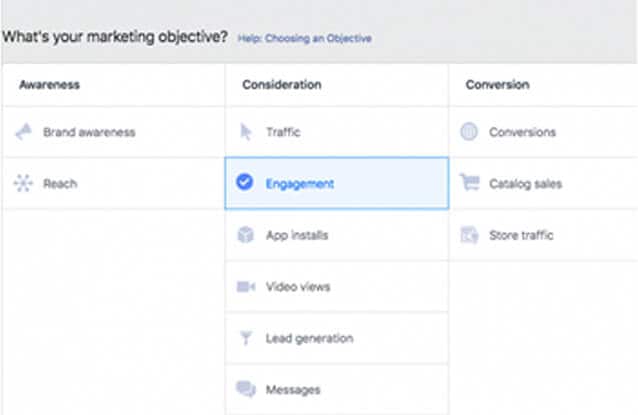Open the Choosing an Objective help link
The height and width of the screenshot is (415, 638).
(x=304, y=39)
